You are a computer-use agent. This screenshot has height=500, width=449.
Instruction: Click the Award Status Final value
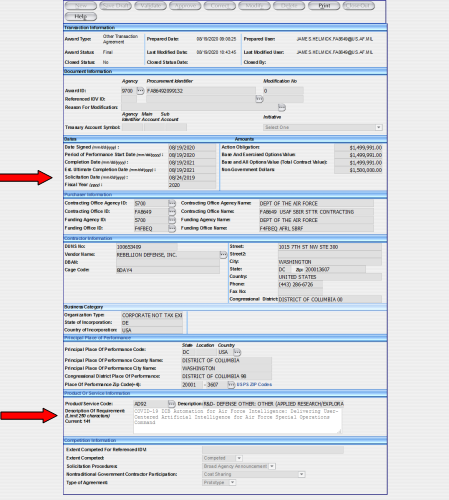108,52
